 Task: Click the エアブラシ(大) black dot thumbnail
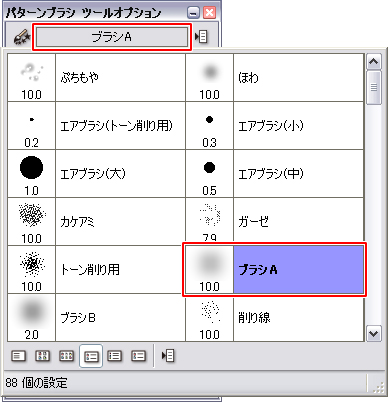tap(32, 167)
